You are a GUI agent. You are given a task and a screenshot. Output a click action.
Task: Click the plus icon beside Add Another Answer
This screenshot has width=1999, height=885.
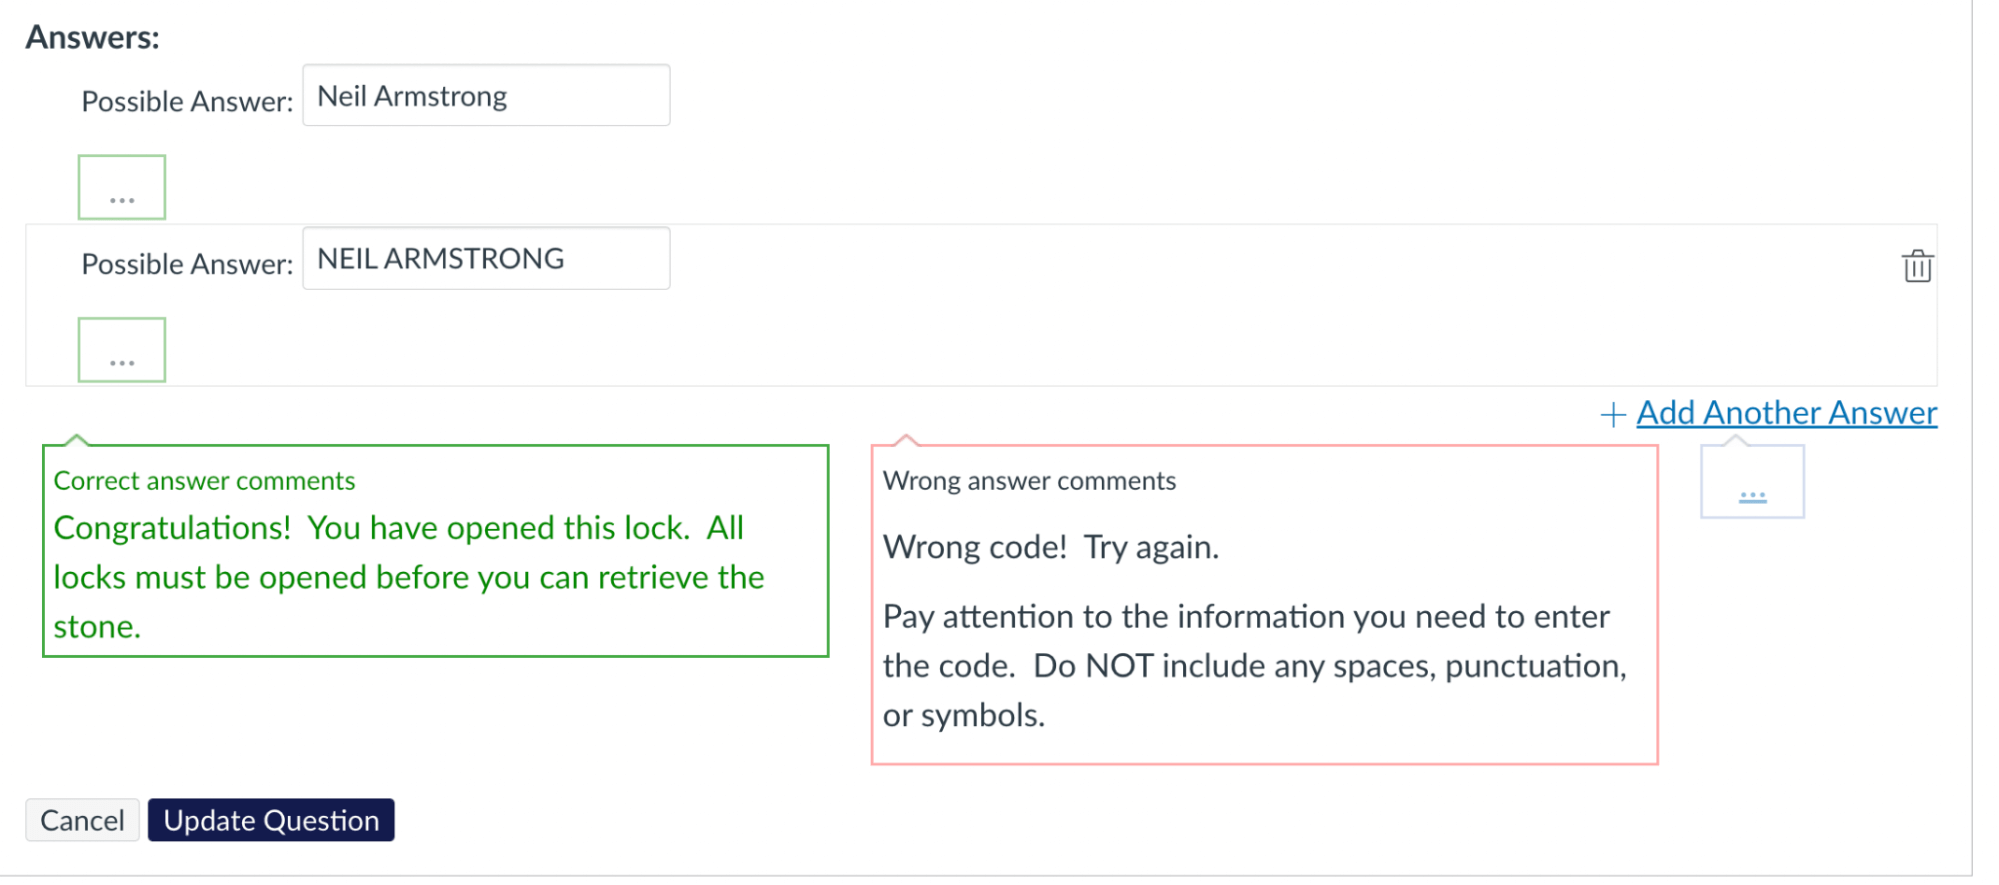click(1612, 414)
